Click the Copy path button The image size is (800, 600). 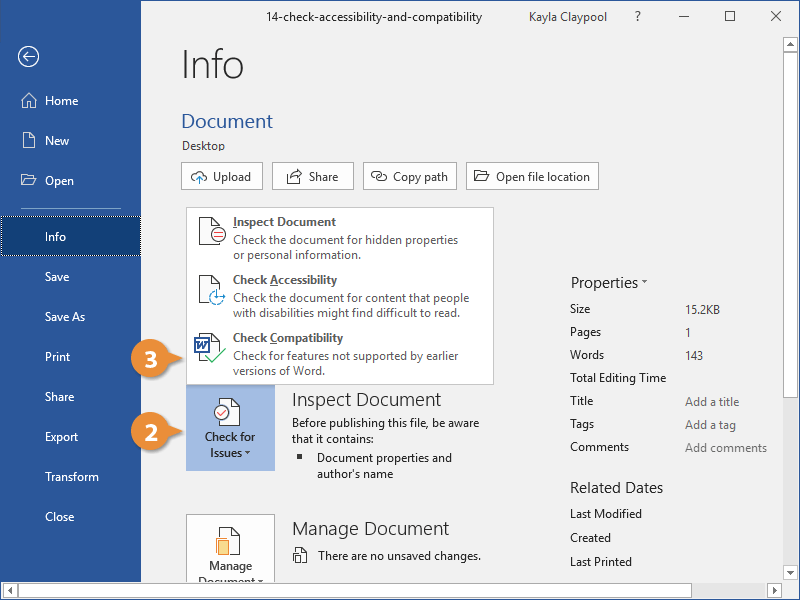pyautogui.click(x=409, y=175)
